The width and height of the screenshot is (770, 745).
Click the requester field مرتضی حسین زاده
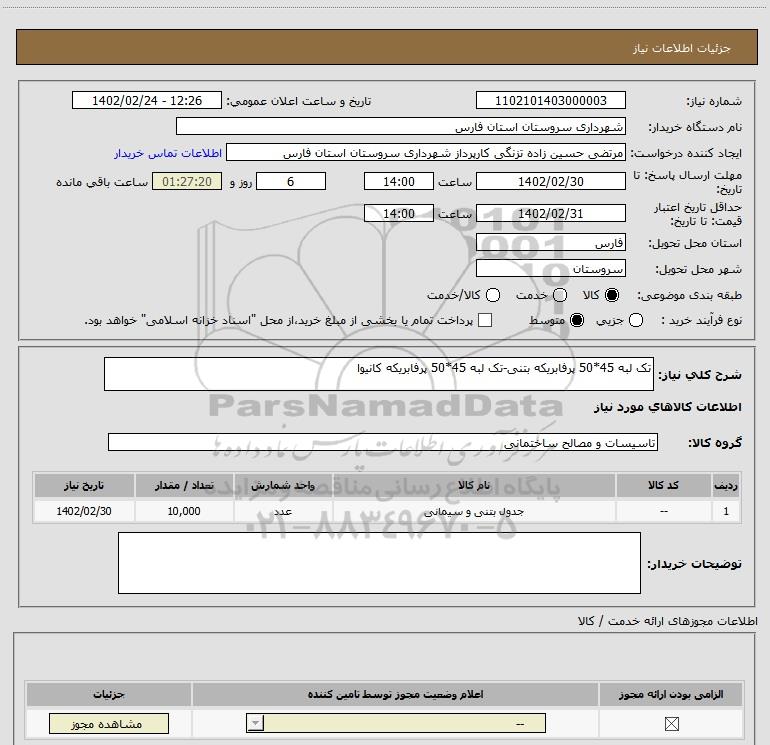pyautogui.click(x=425, y=152)
